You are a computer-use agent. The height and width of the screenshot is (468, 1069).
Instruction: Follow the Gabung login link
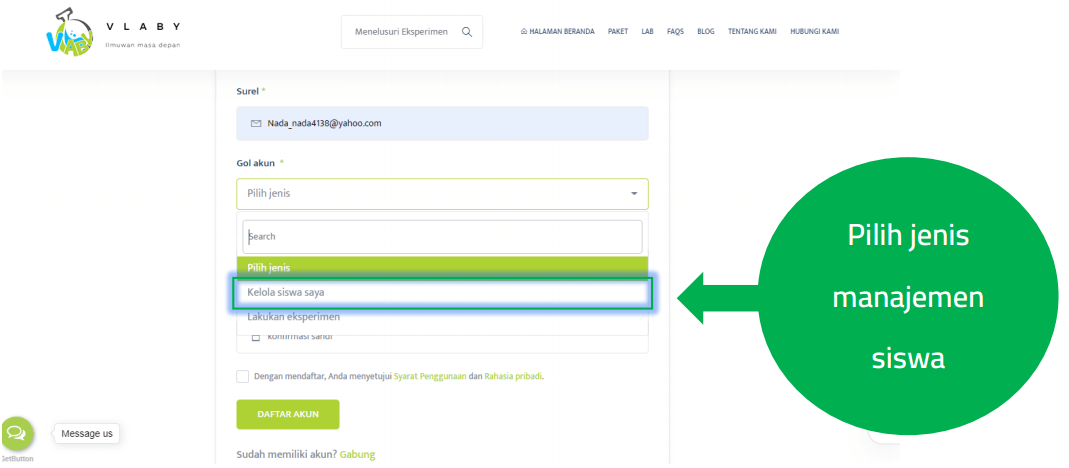[x=357, y=455]
